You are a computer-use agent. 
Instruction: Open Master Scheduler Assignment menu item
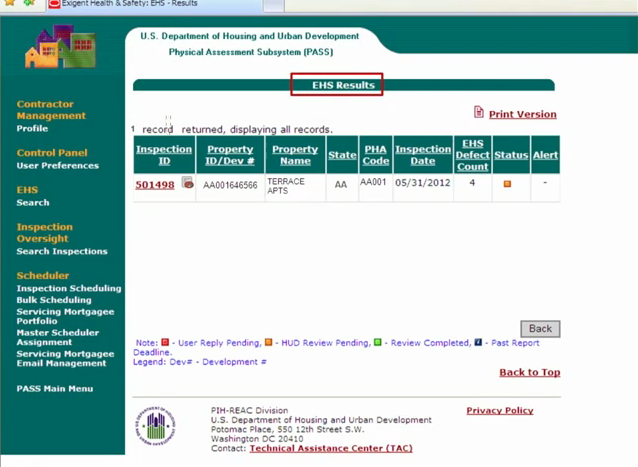[x=57, y=337]
